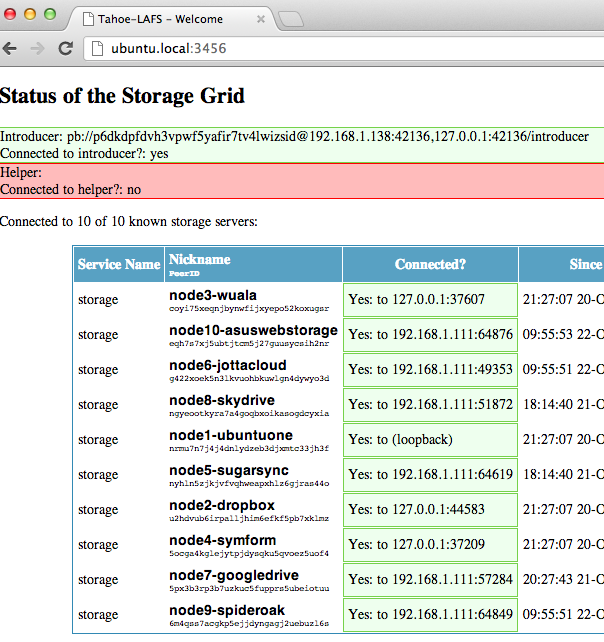The height and width of the screenshot is (642, 604).
Task: Click the Since time for node7-googledrive
Action: coord(563,580)
